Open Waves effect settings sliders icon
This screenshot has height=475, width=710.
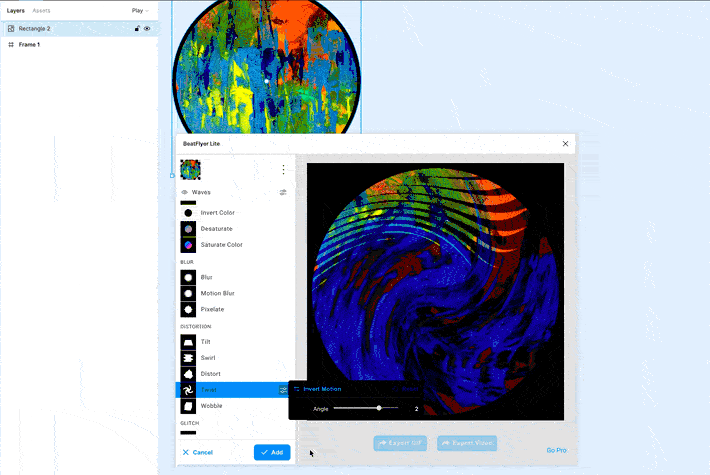click(x=283, y=192)
